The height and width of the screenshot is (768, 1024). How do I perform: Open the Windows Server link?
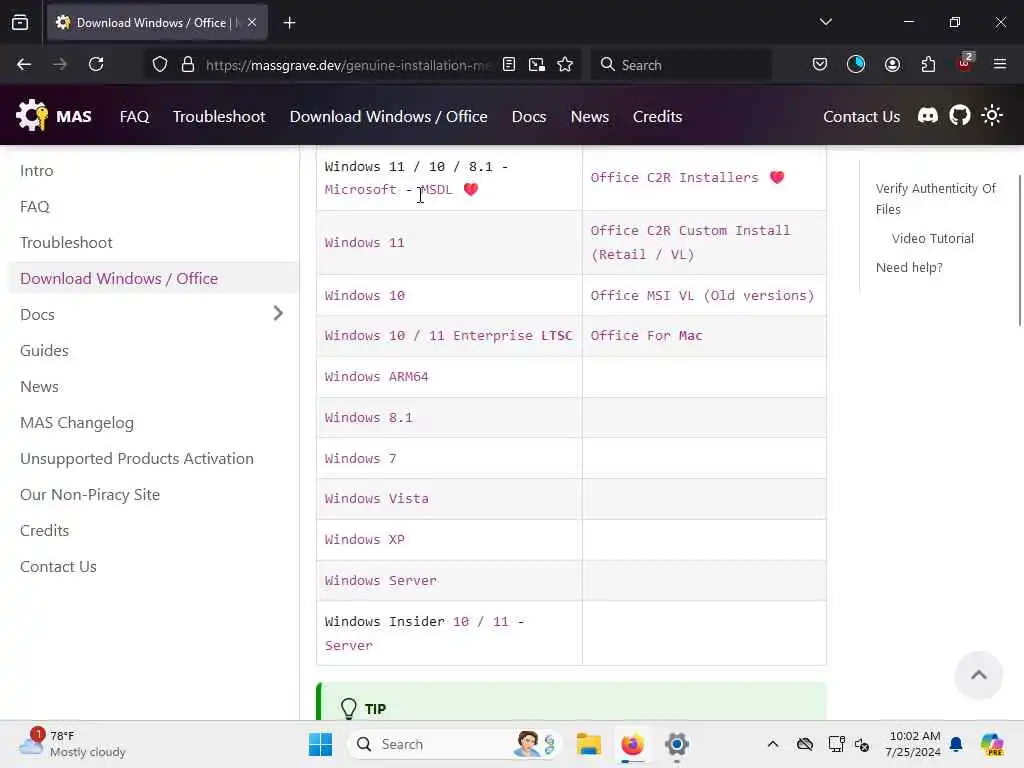[380, 581]
